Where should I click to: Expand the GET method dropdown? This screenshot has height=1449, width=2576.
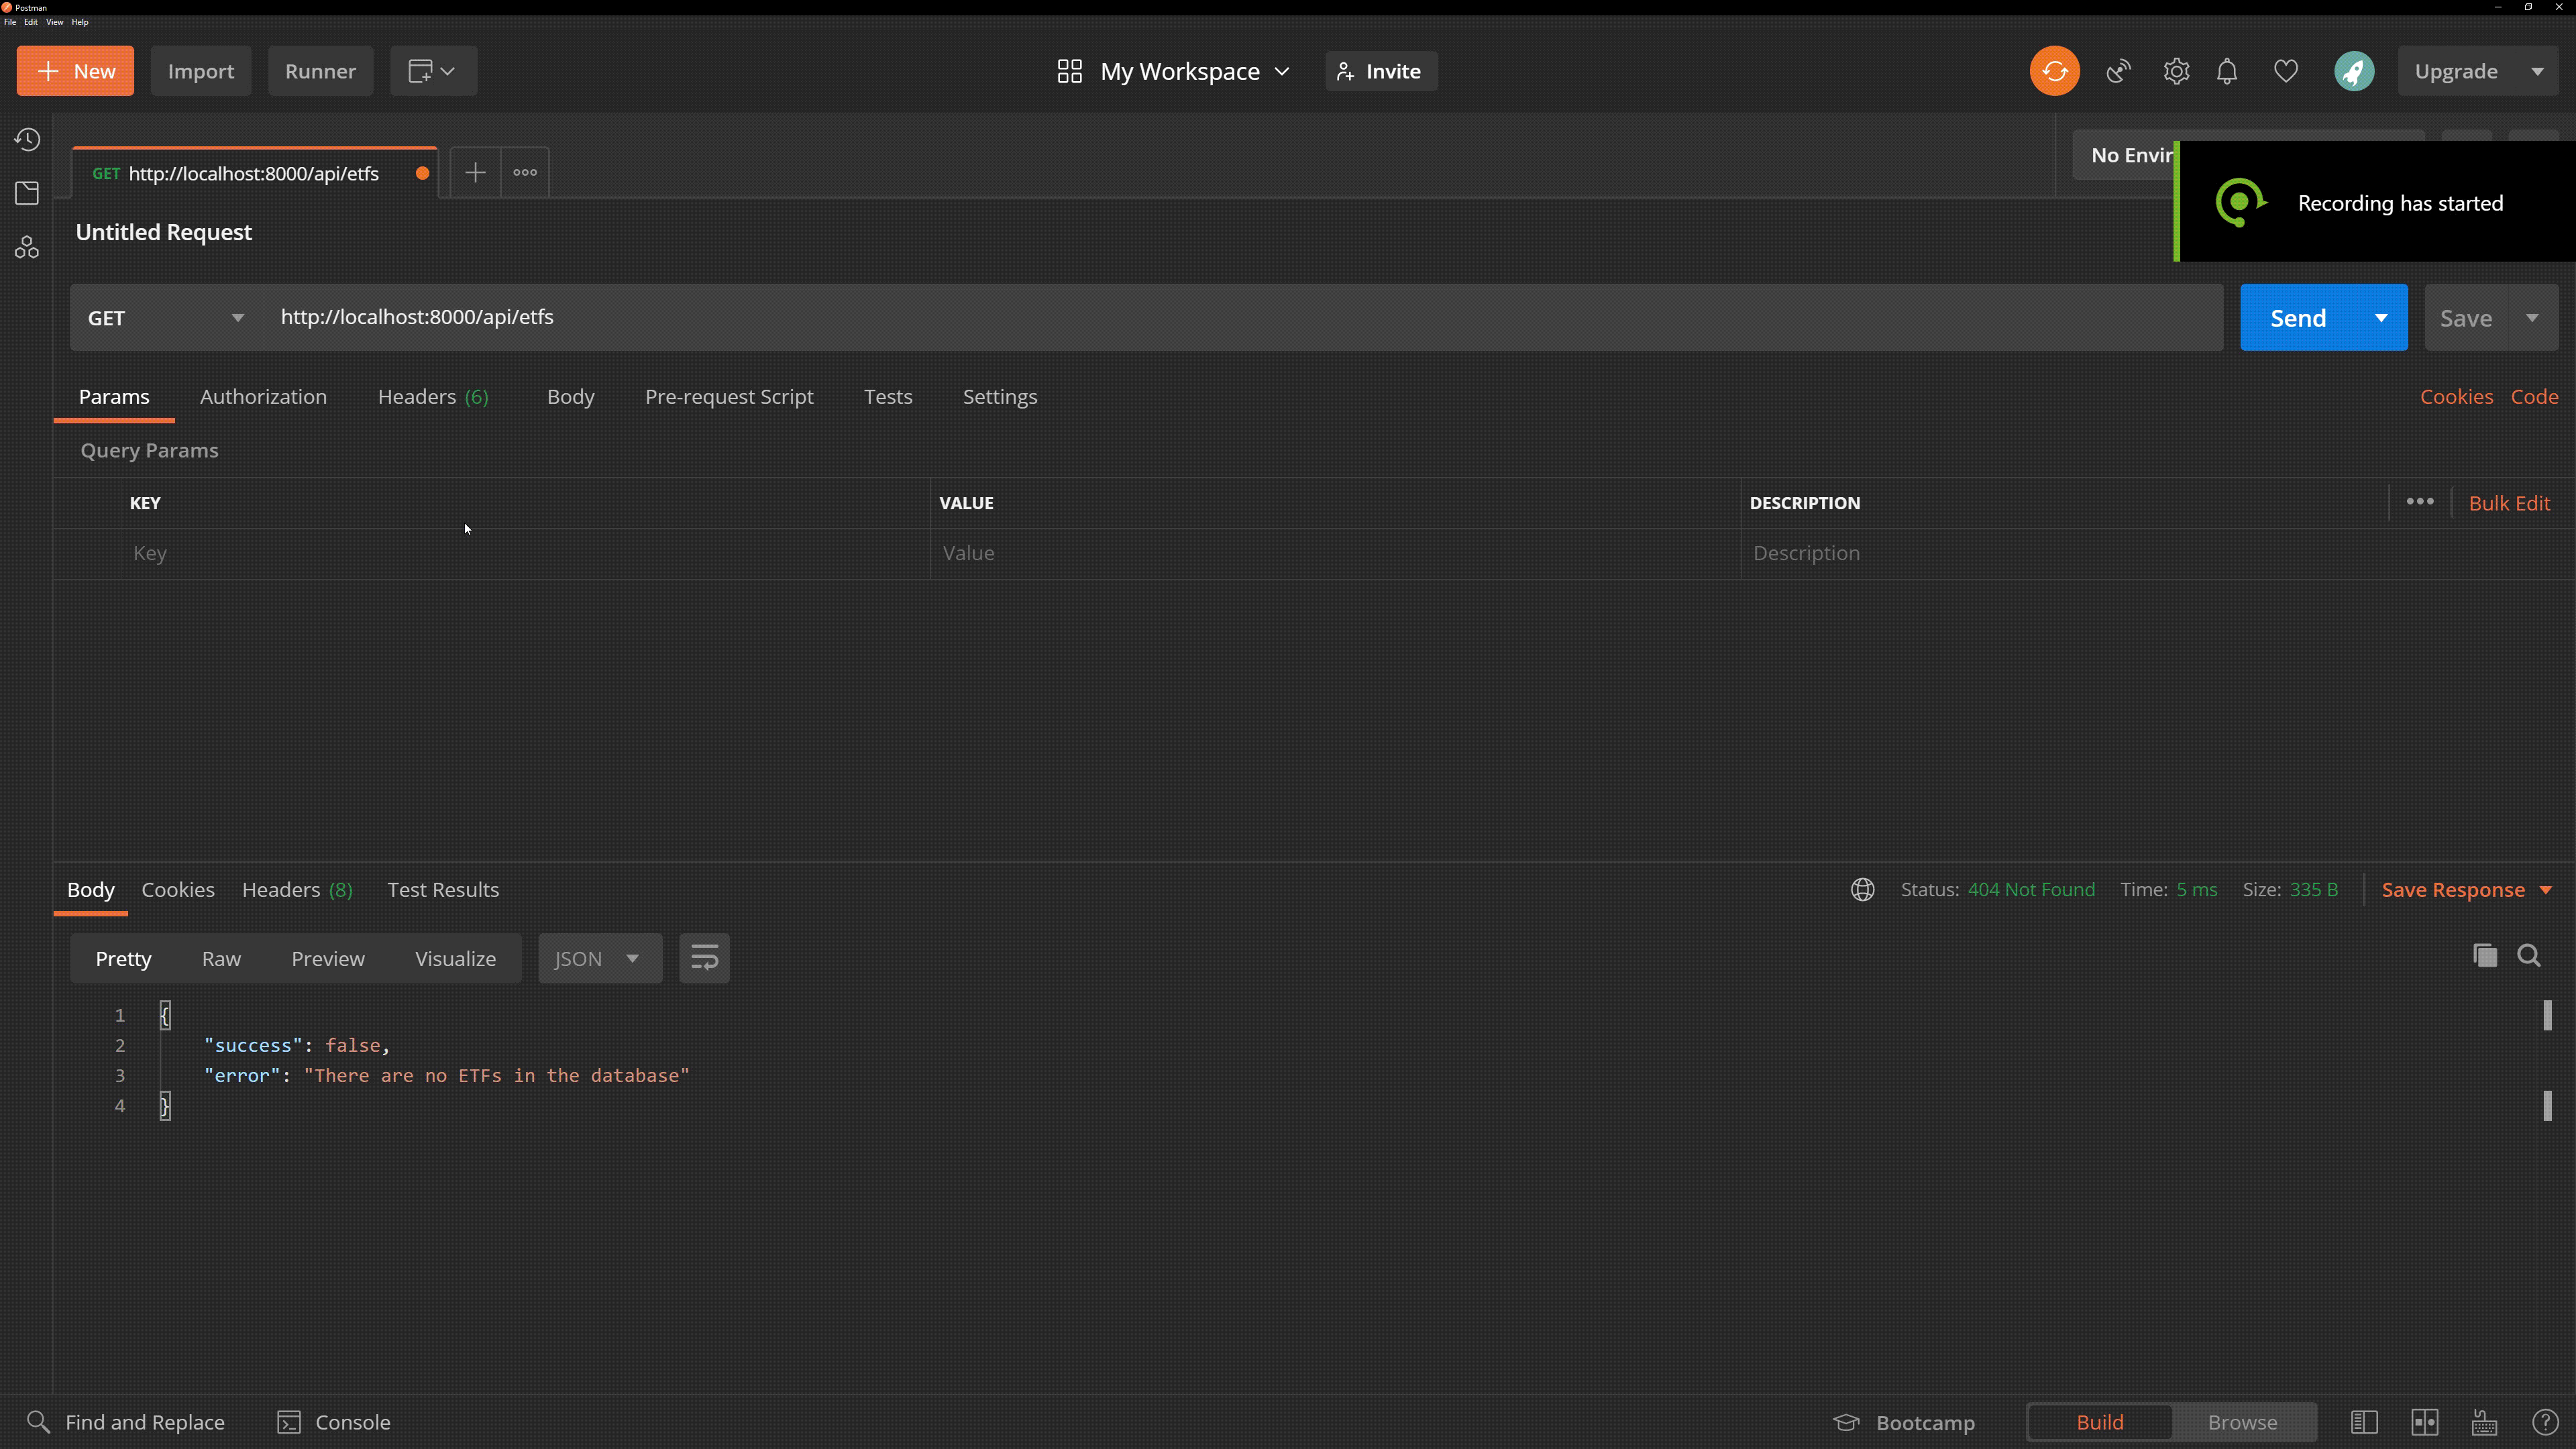[x=166, y=318]
